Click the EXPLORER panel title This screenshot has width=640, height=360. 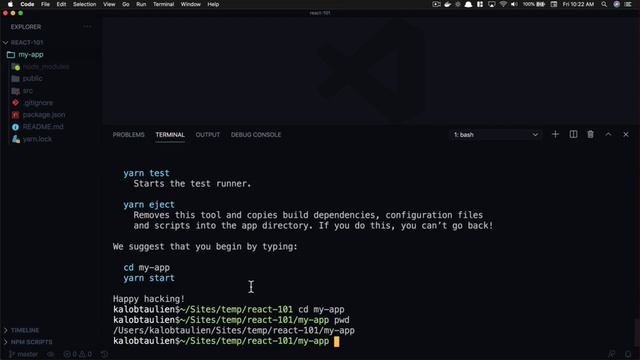coord(26,27)
